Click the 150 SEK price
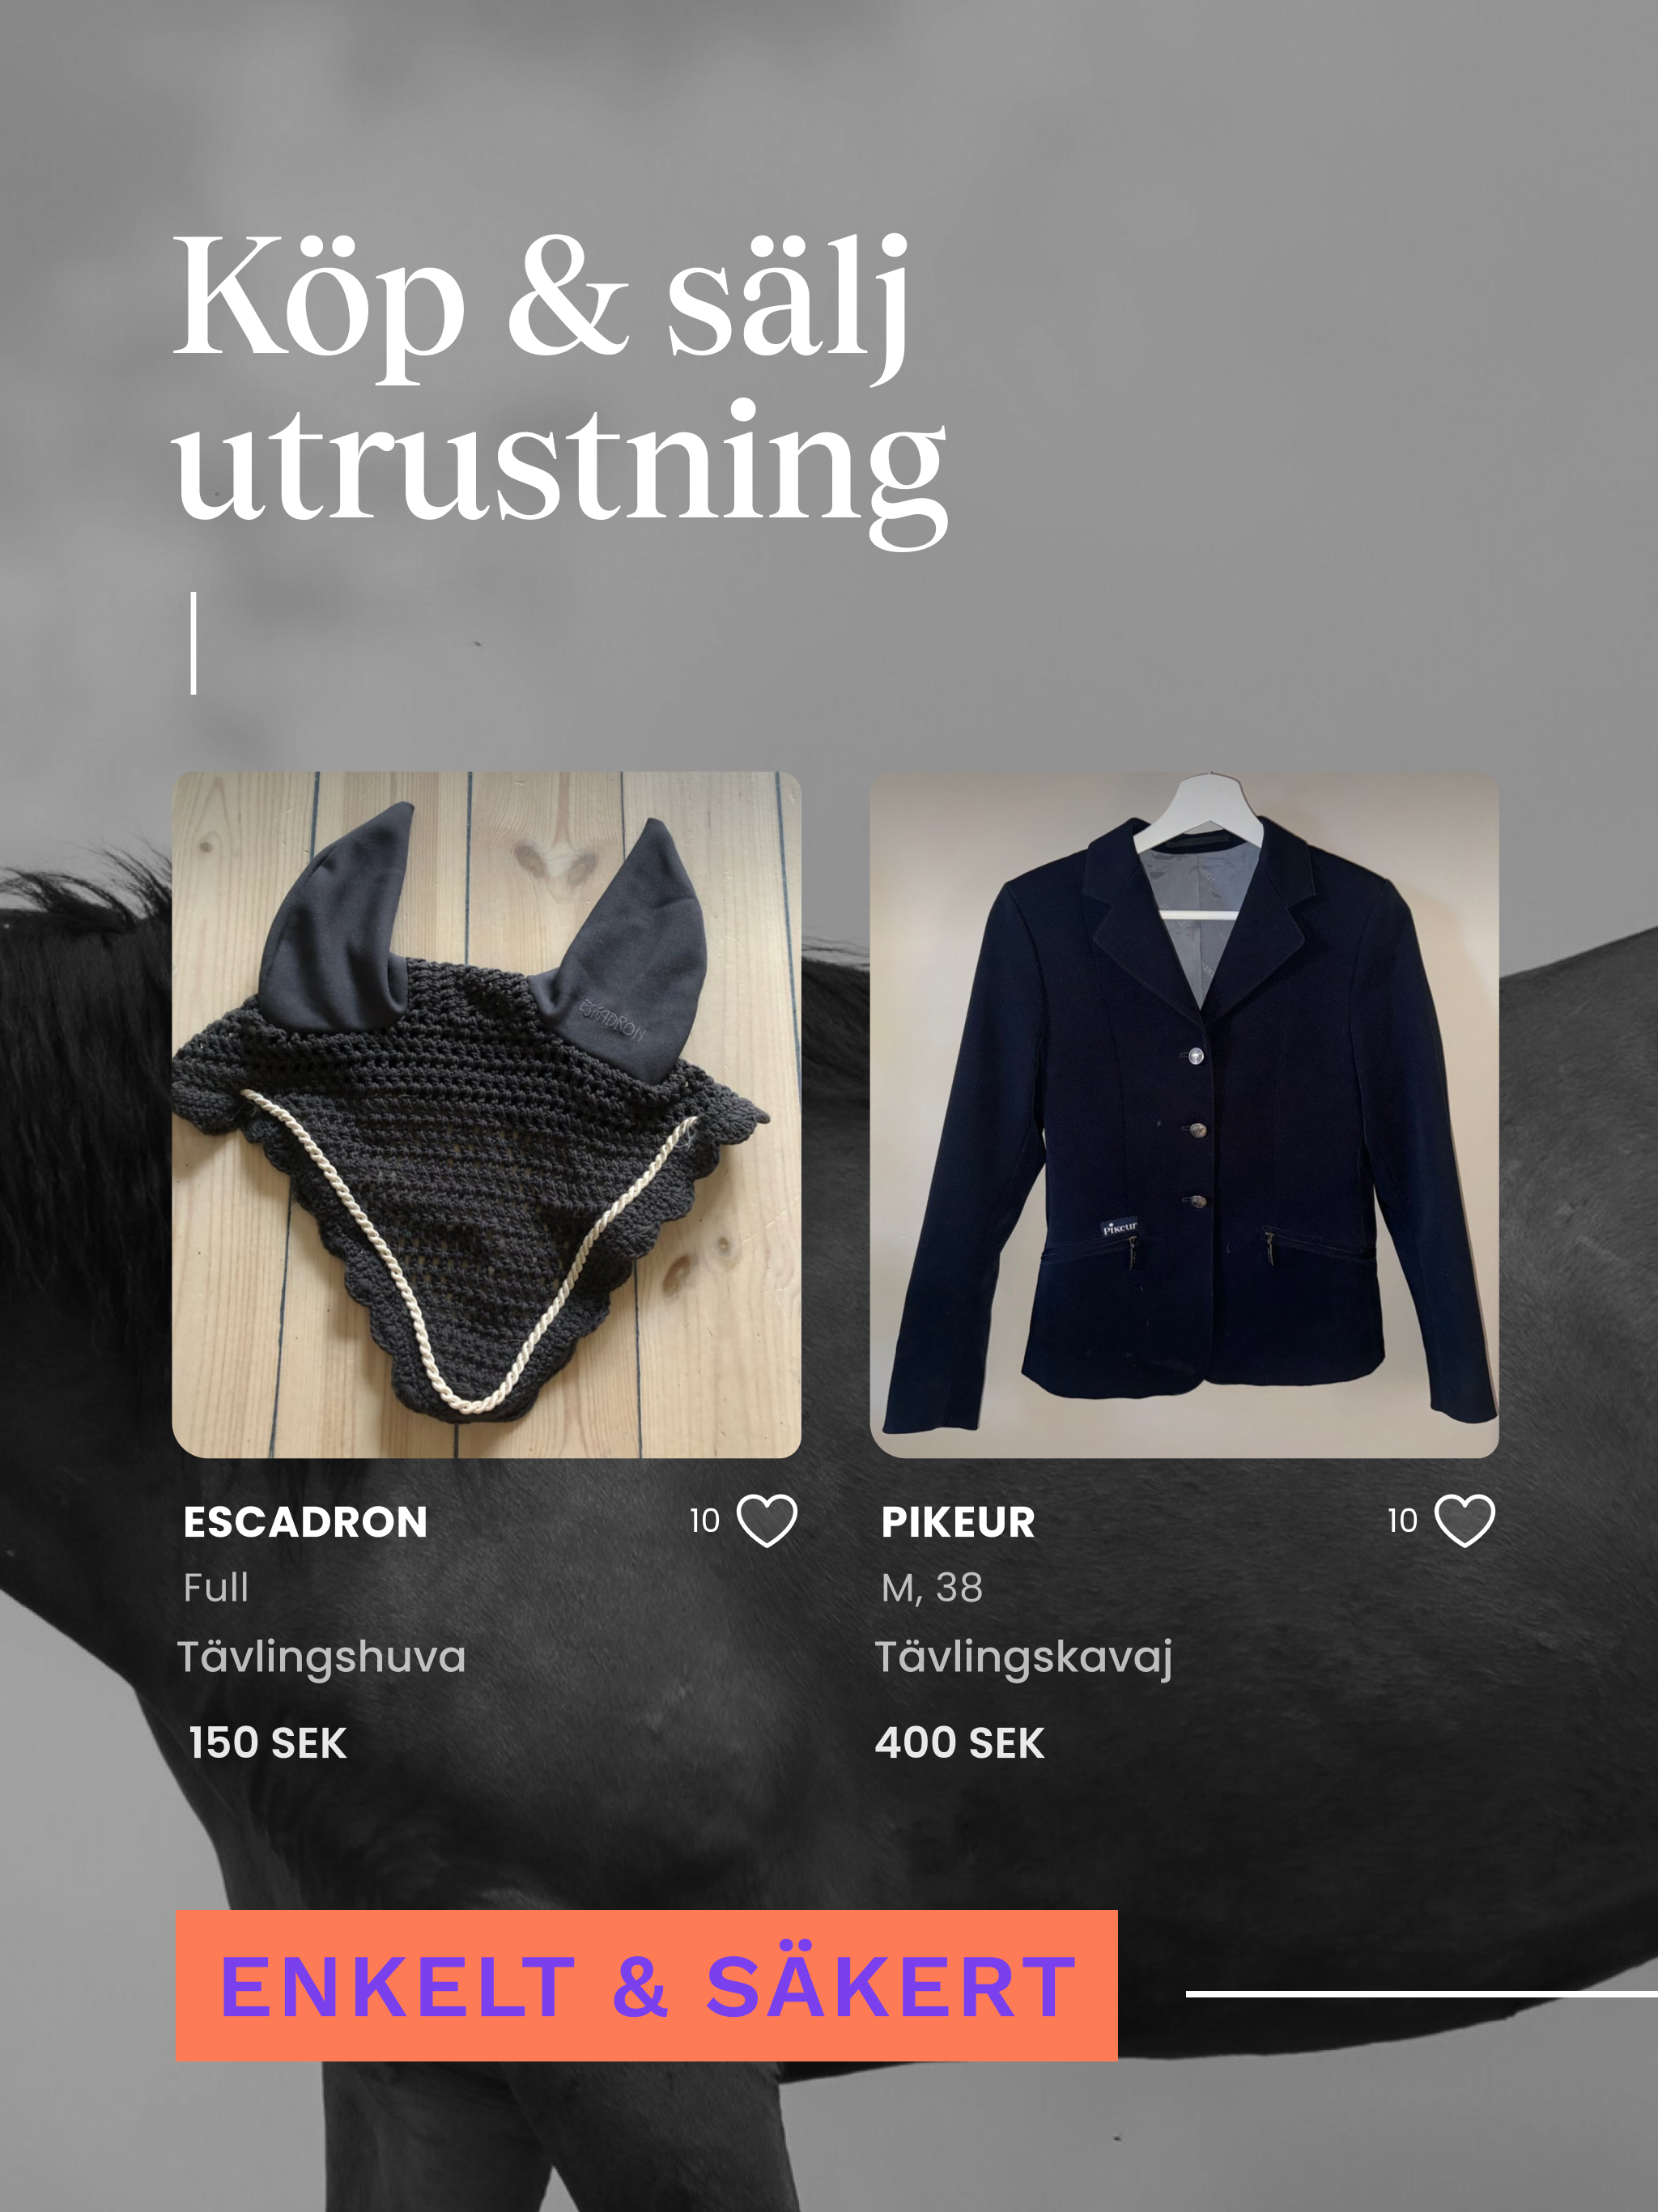Viewport: 1658px width, 2212px height. pyautogui.click(x=268, y=1743)
